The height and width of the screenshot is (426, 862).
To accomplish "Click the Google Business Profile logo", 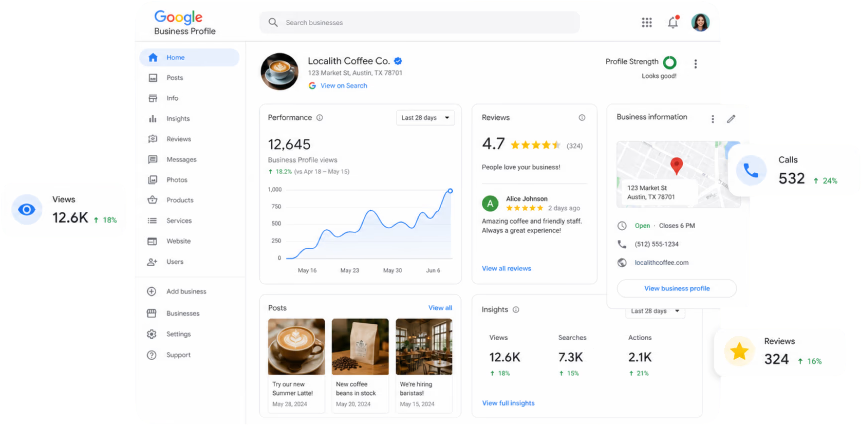I will pyautogui.click(x=185, y=23).
